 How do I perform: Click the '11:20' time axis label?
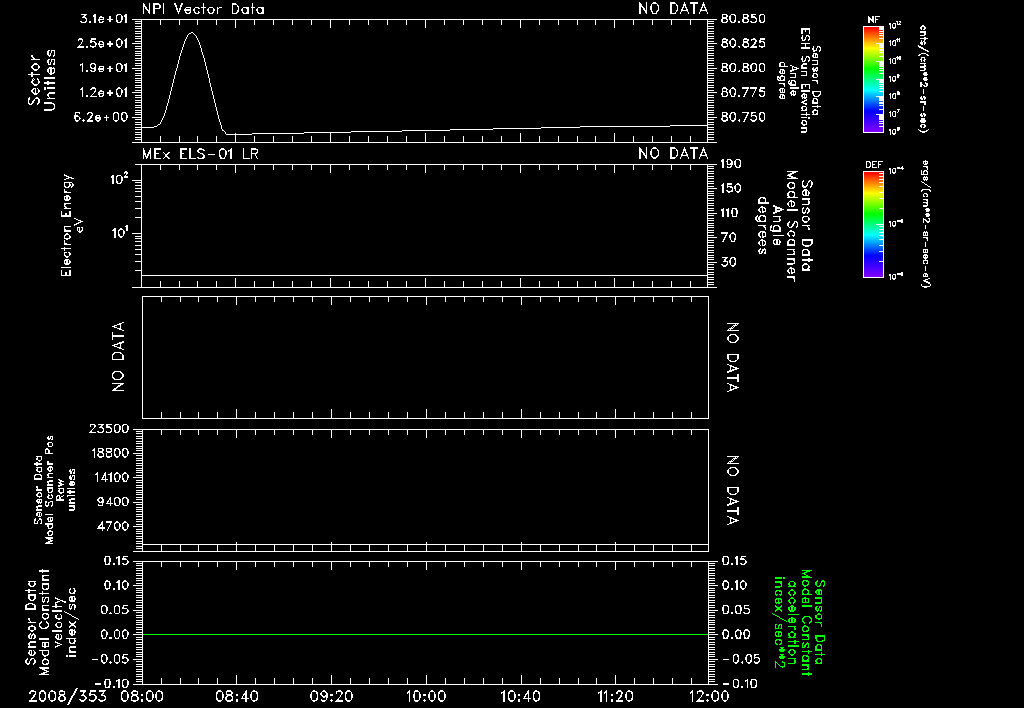coord(615,696)
